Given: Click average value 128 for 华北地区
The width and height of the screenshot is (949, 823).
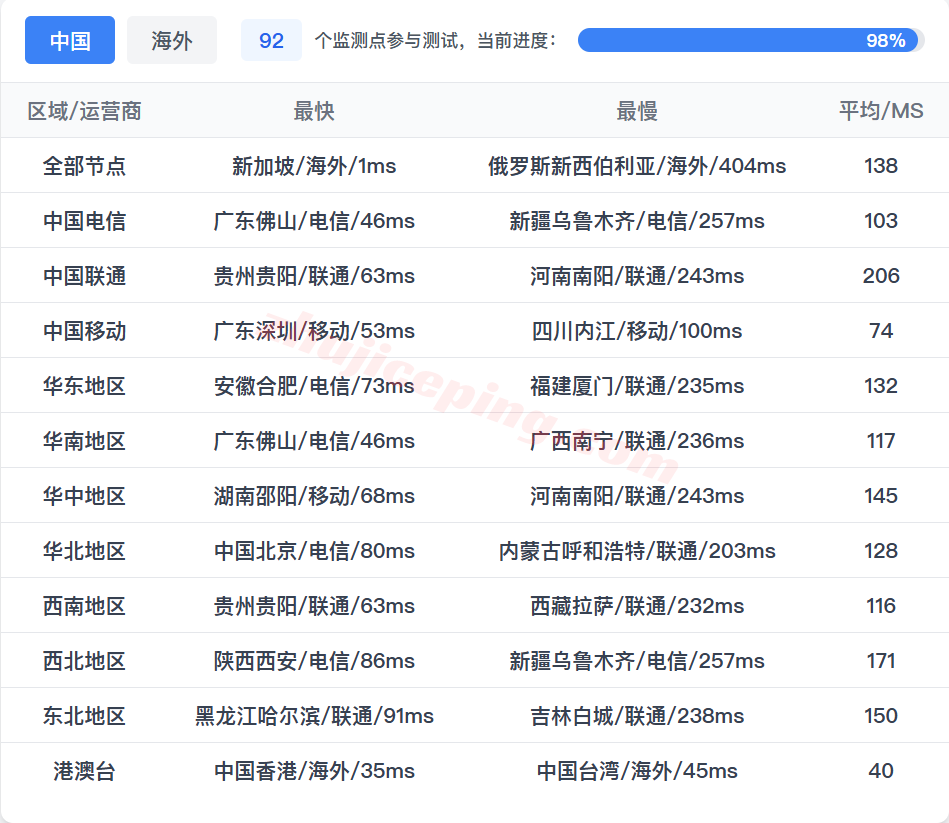Looking at the screenshot, I should [881, 551].
